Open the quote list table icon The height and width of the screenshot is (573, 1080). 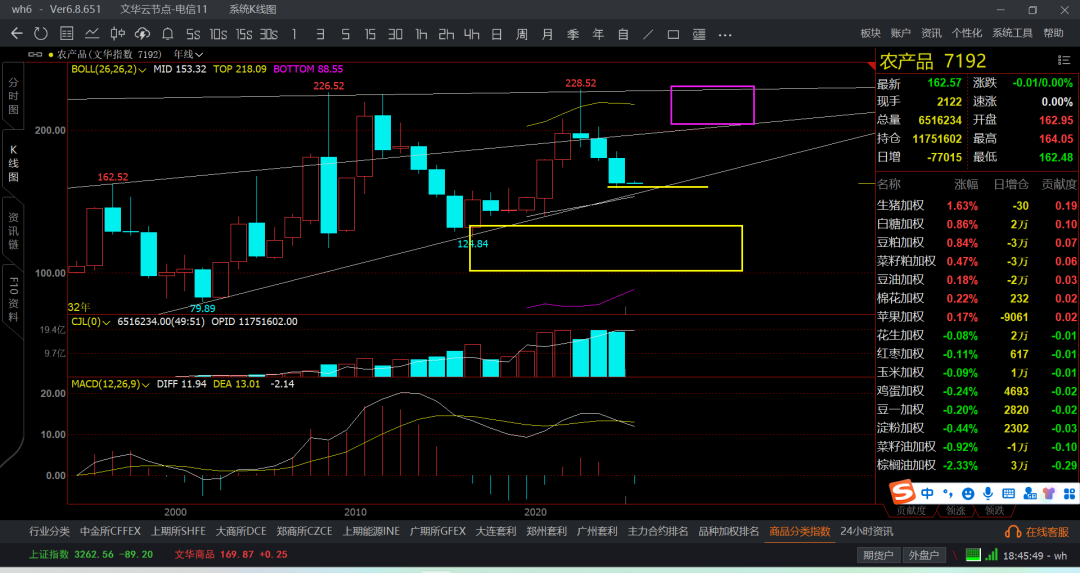pyautogui.click(x=67, y=34)
